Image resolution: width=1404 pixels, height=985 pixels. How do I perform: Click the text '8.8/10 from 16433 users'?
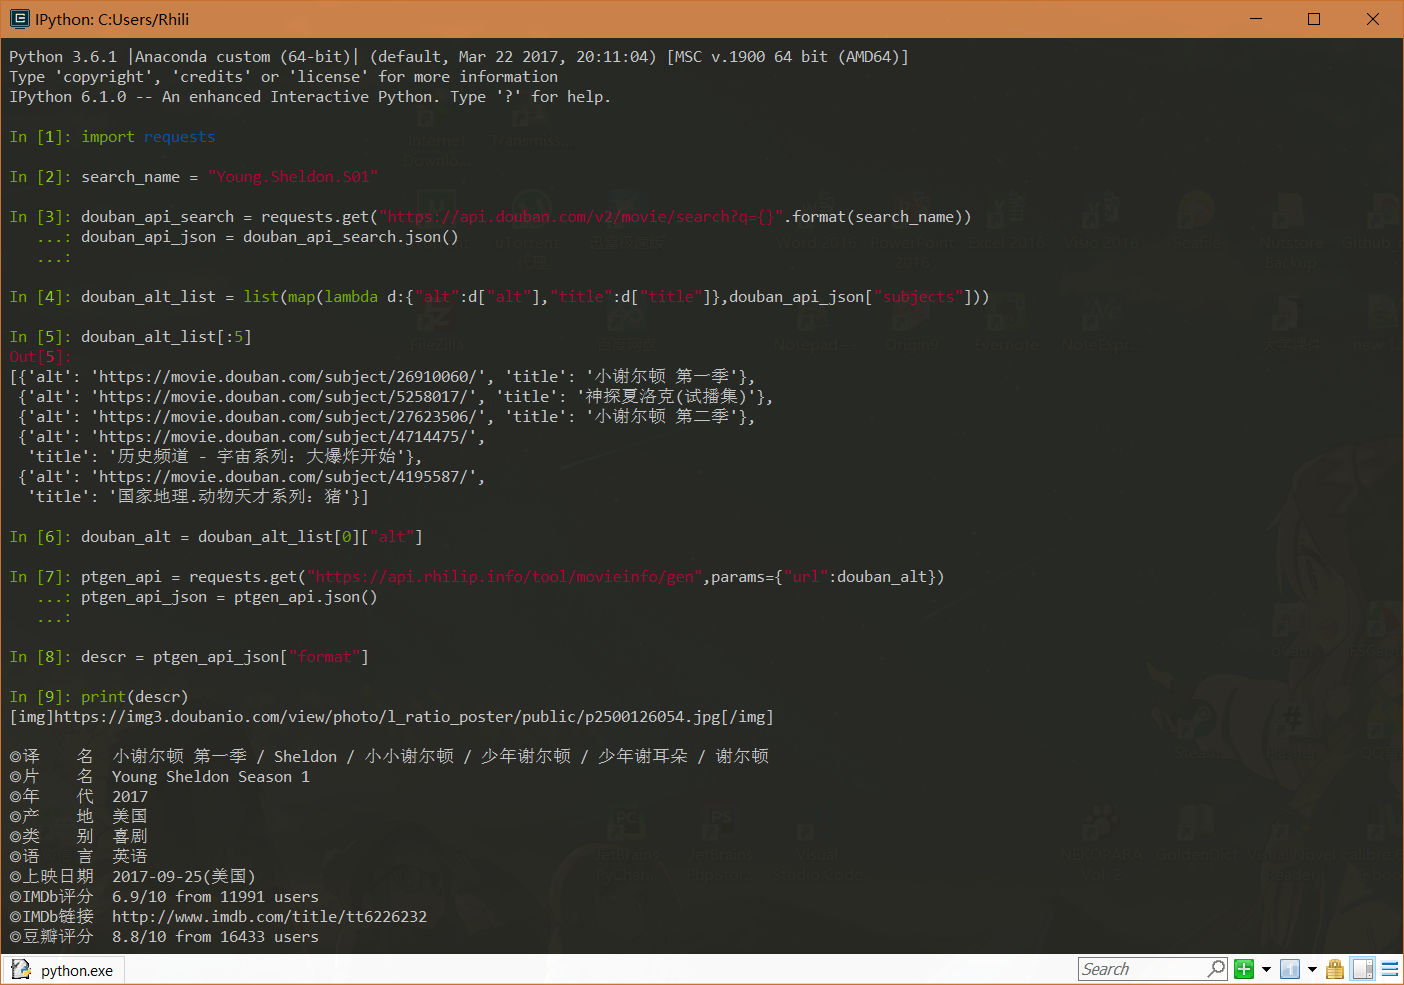pos(215,937)
